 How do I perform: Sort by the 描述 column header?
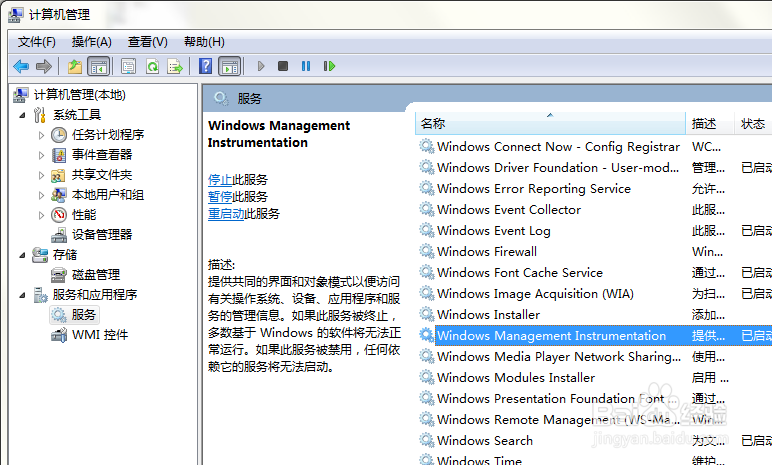tap(710, 124)
